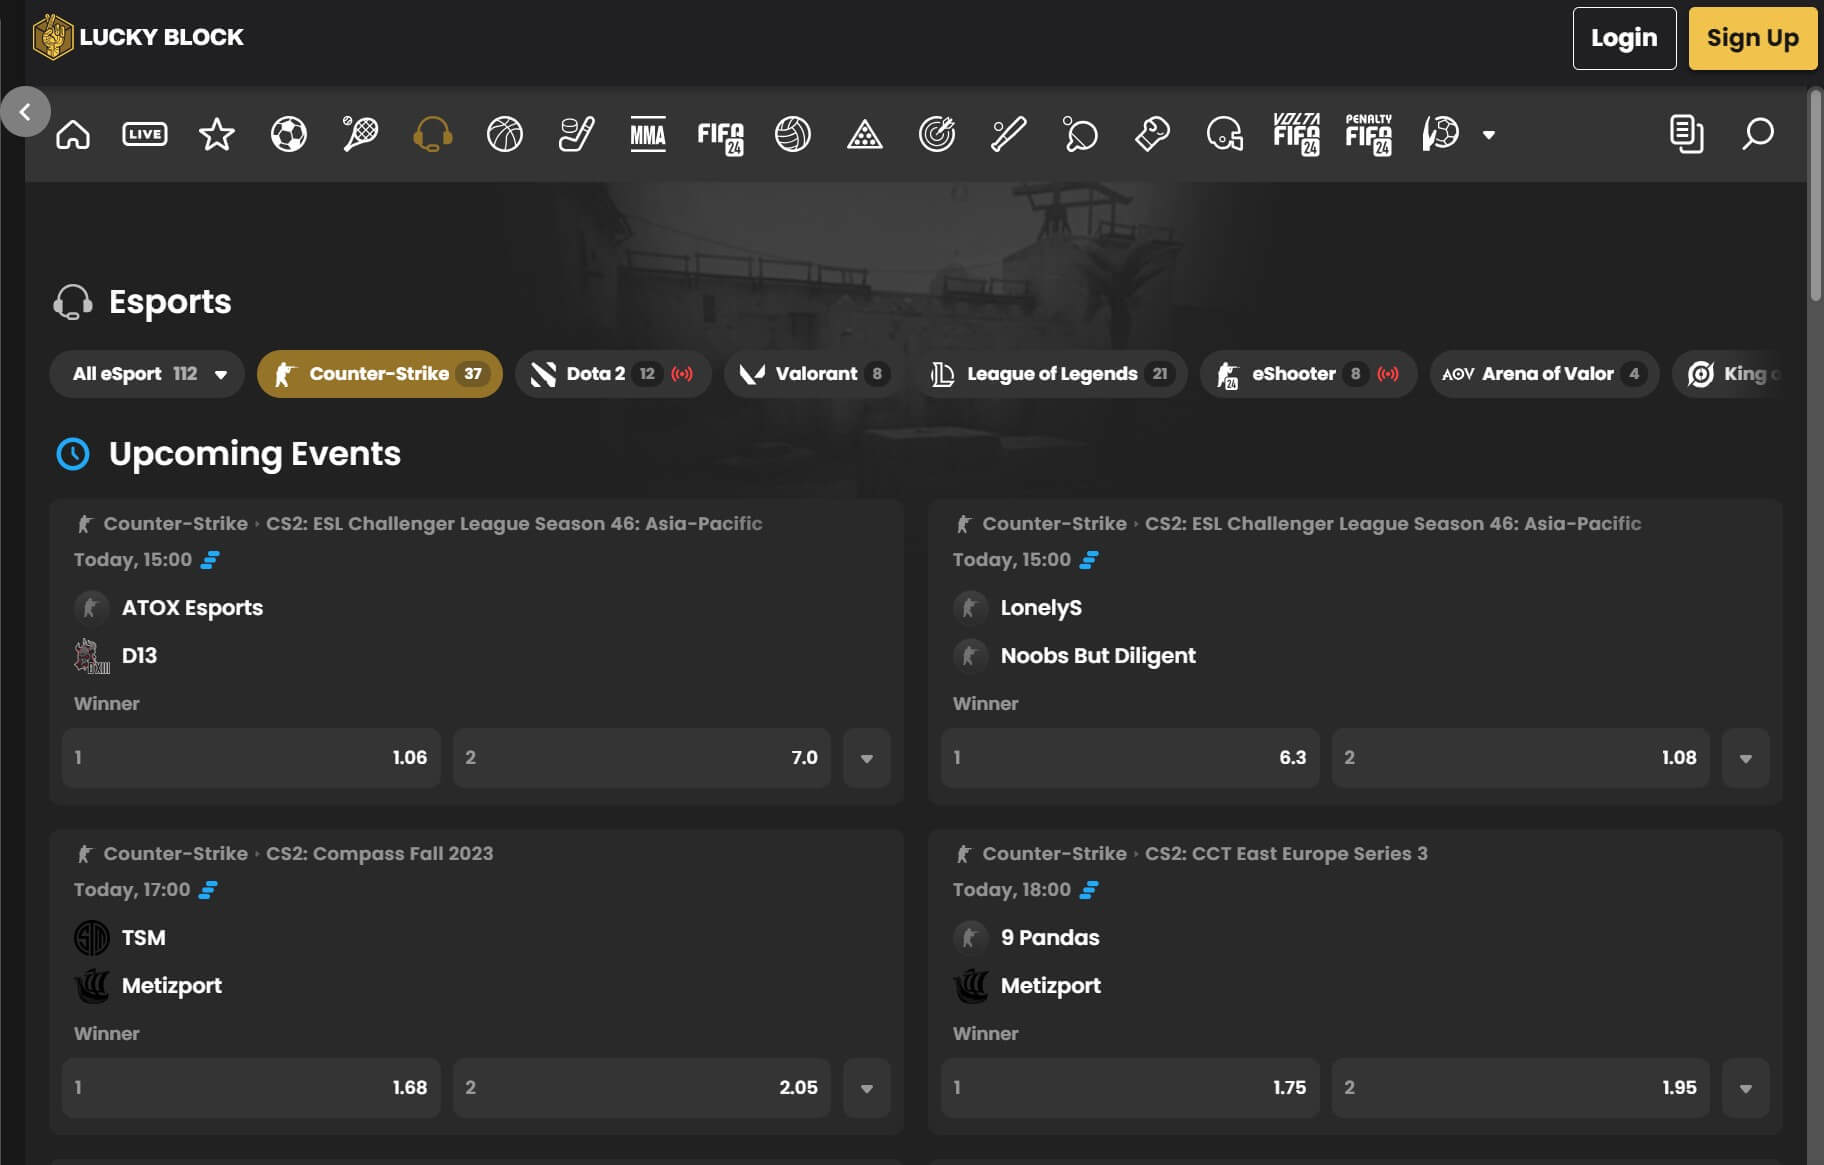Image resolution: width=1824 pixels, height=1165 pixels.
Task: Select the tennis racket sport icon
Action: click(361, 134)
